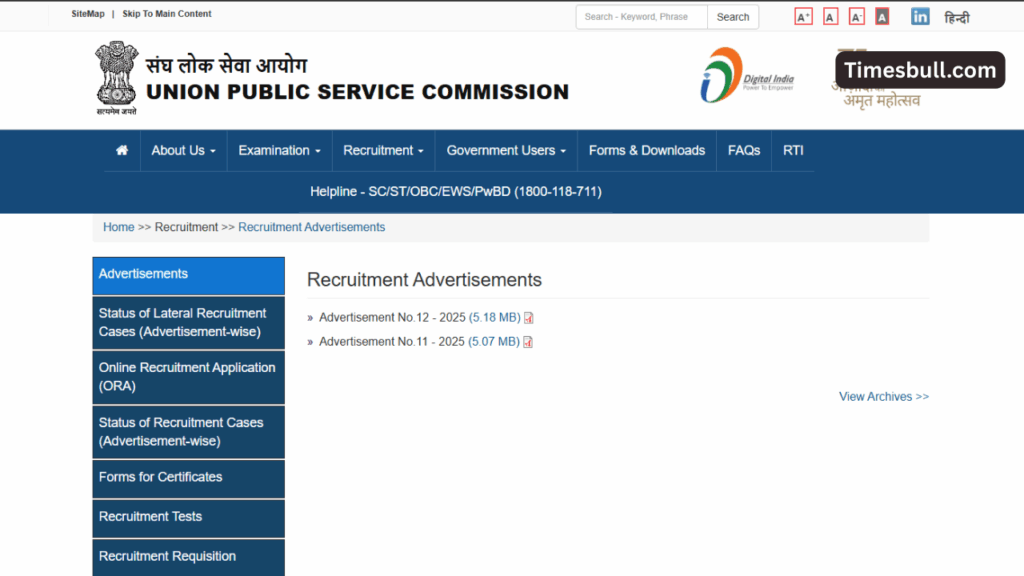Switch language to Hindi
The image size is (1024, 576).
point(957,18)
